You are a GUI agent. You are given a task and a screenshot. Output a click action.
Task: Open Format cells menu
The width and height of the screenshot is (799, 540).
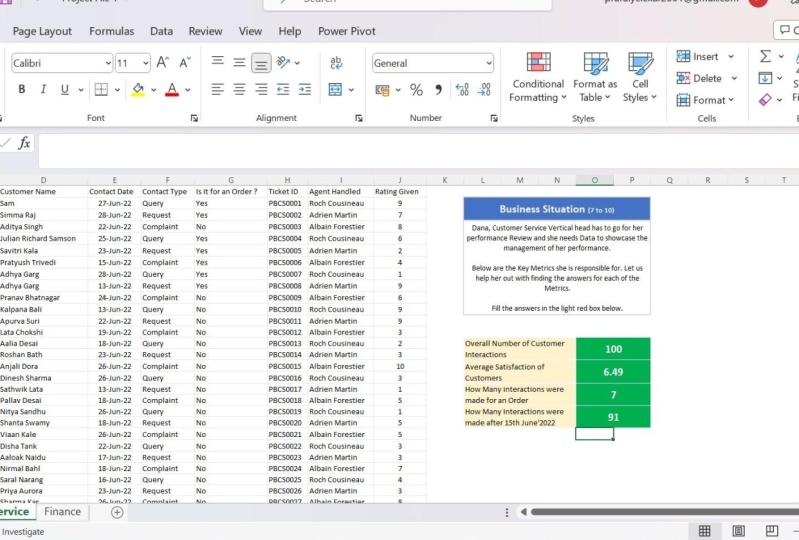click(x=705, y=100)
